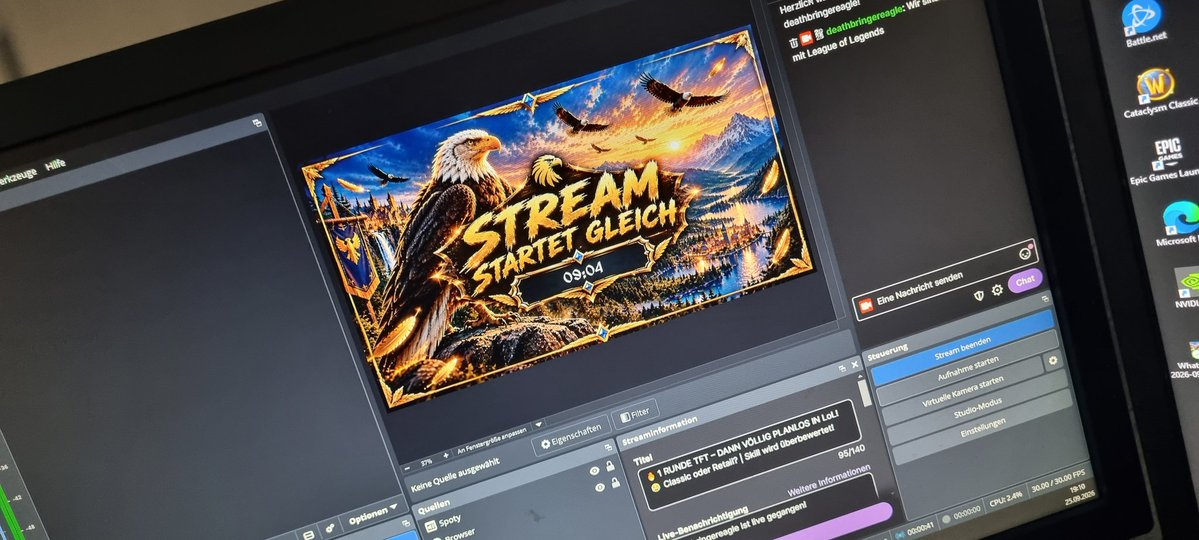Click the list icon in the bottom toolbar
The image size is (1199, 540).
click(x=307, y=535)
